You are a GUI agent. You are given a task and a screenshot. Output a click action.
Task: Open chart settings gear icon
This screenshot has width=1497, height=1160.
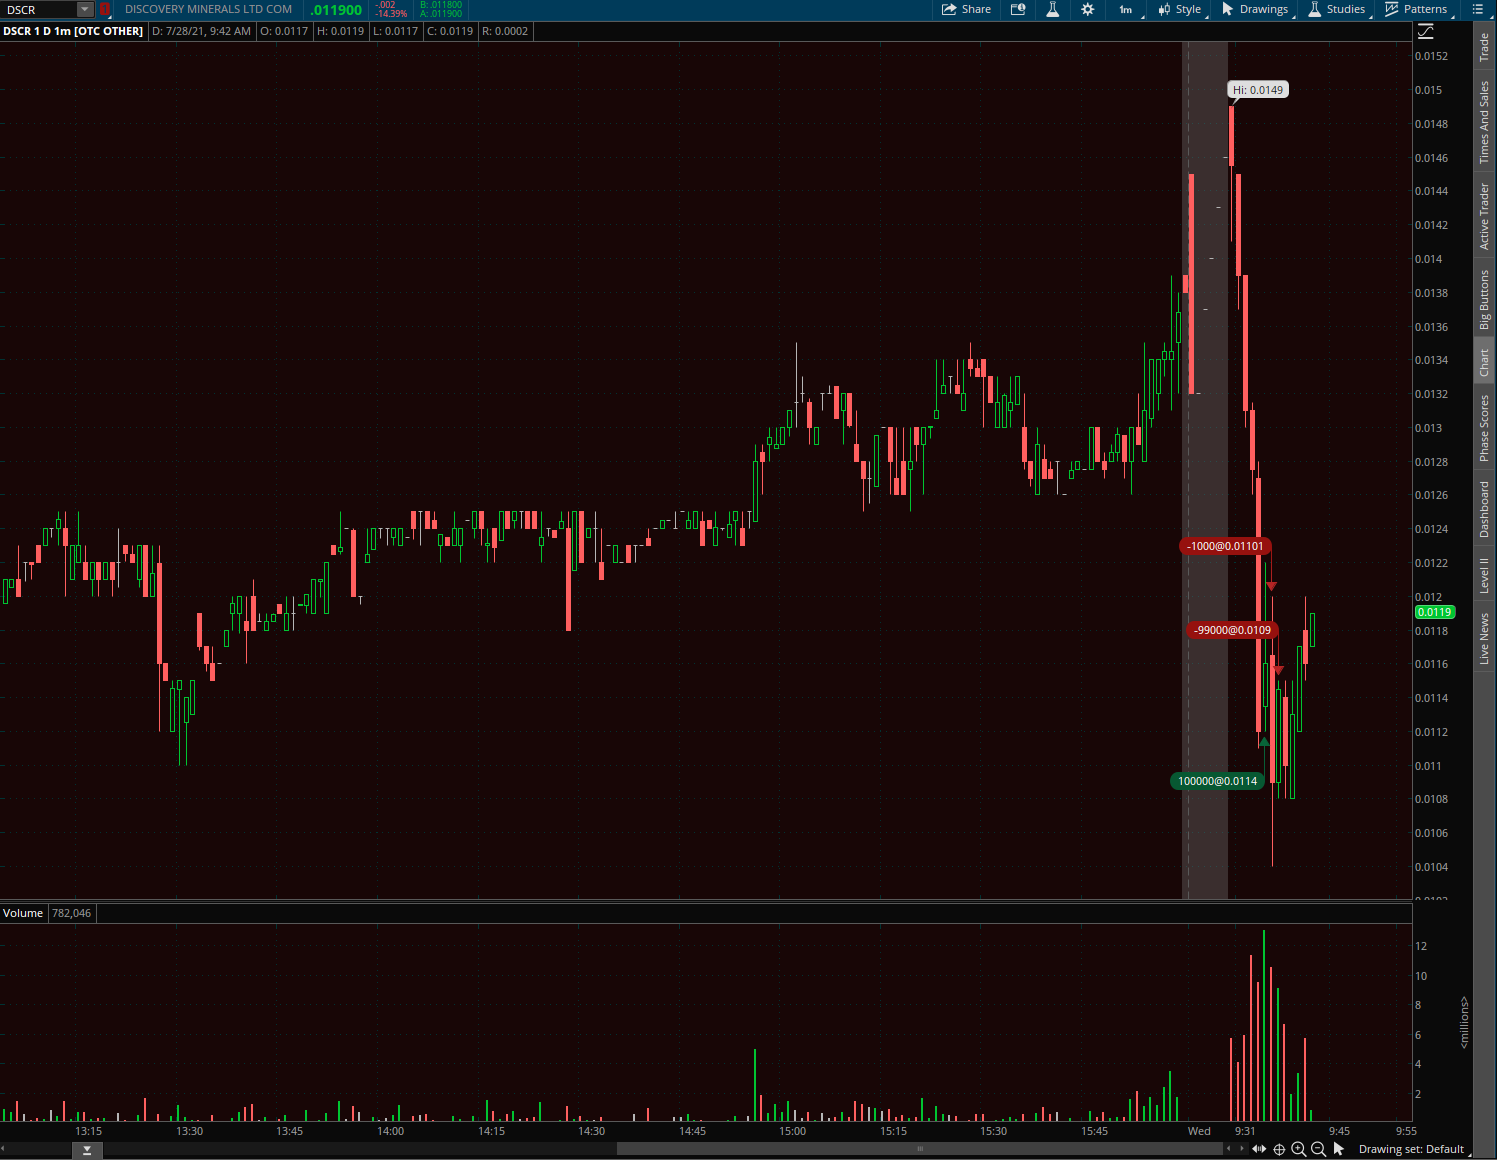click(x=1088, y=10)
